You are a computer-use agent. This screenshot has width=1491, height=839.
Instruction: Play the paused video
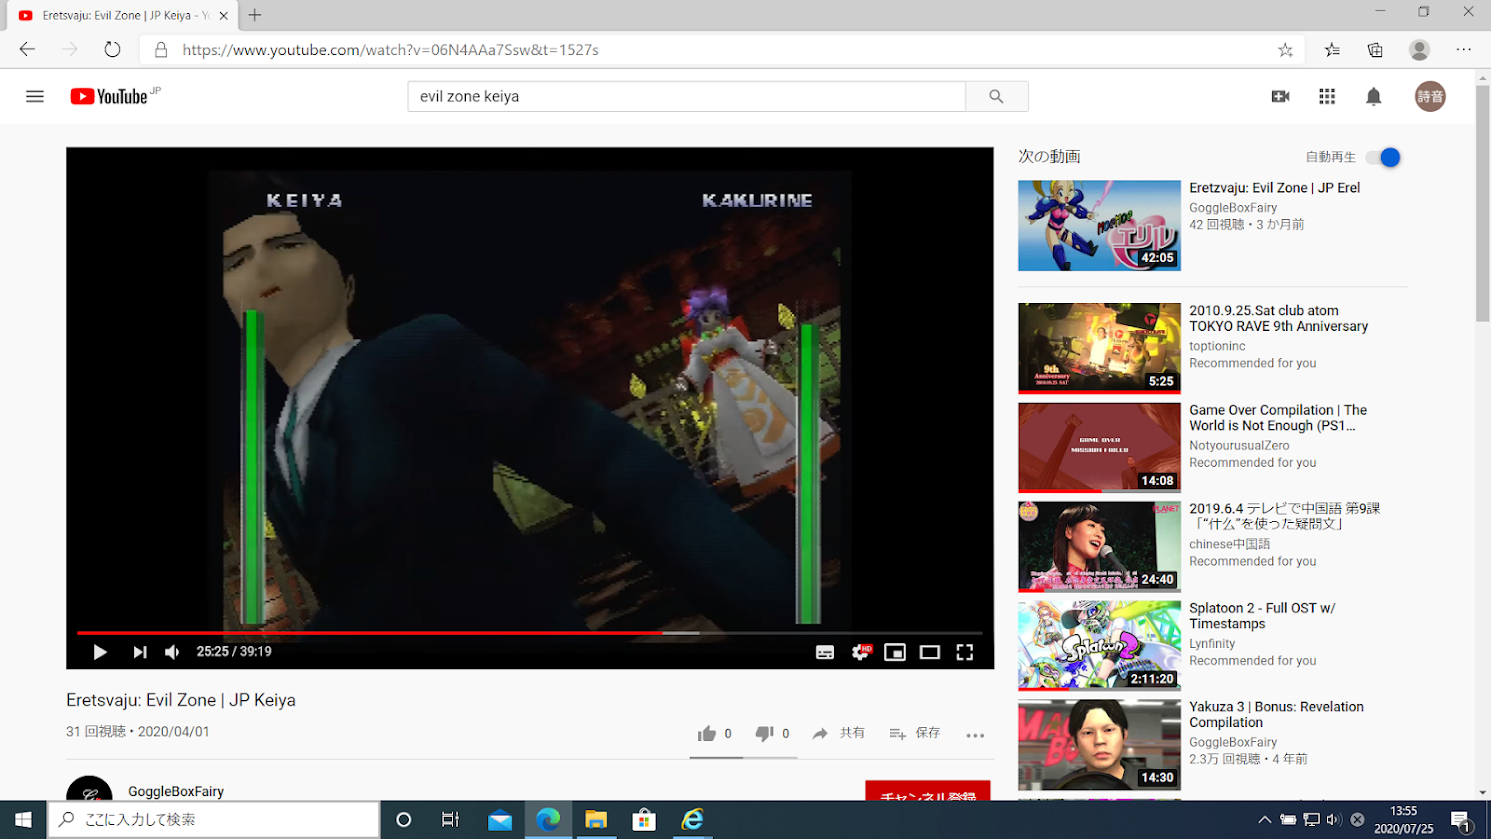(100, 652)
